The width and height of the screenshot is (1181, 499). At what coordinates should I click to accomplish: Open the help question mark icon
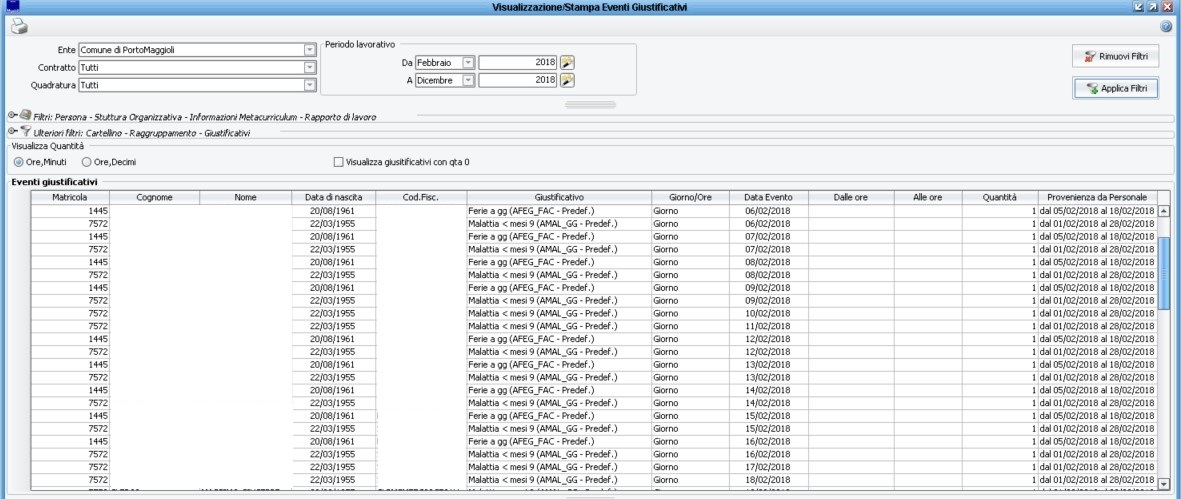point(1166,27)
